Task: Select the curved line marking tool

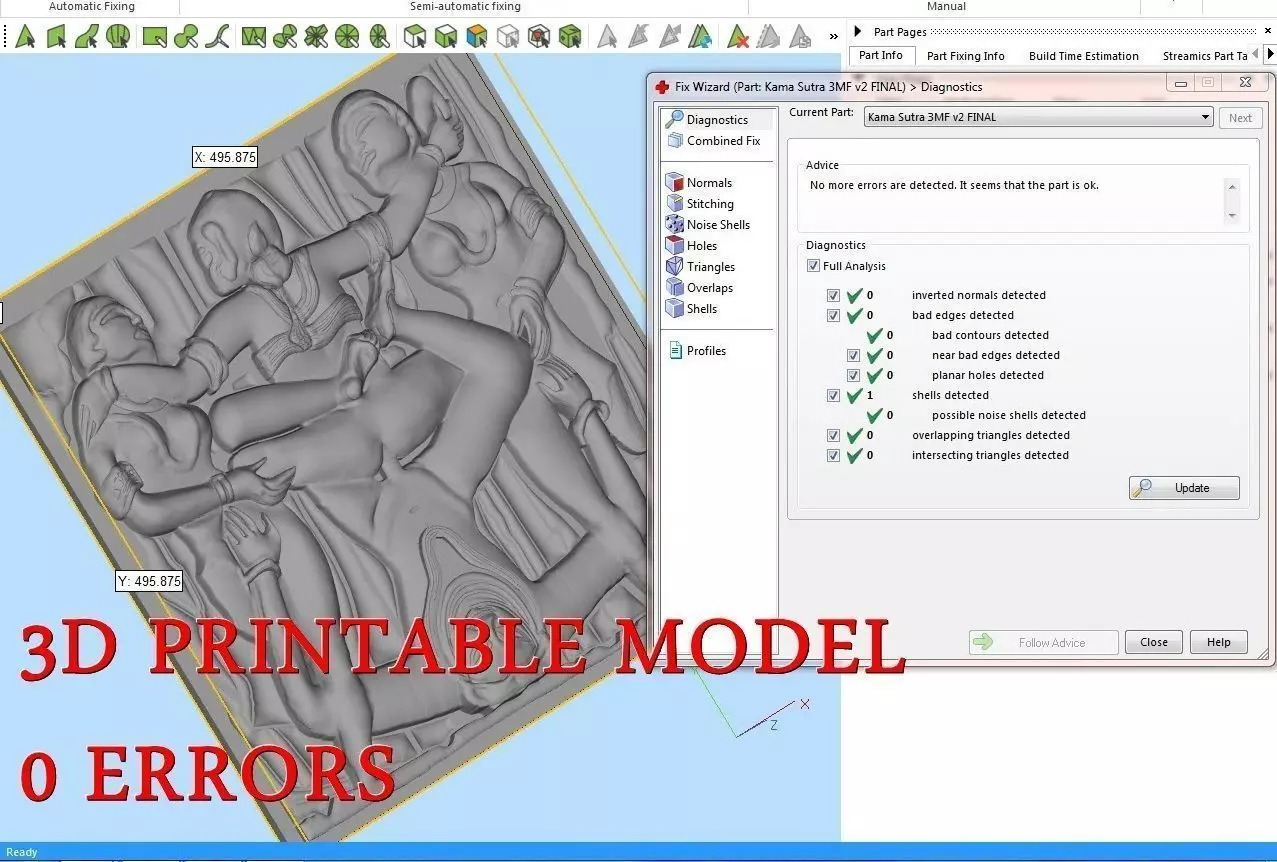Action: coord(217,38)
